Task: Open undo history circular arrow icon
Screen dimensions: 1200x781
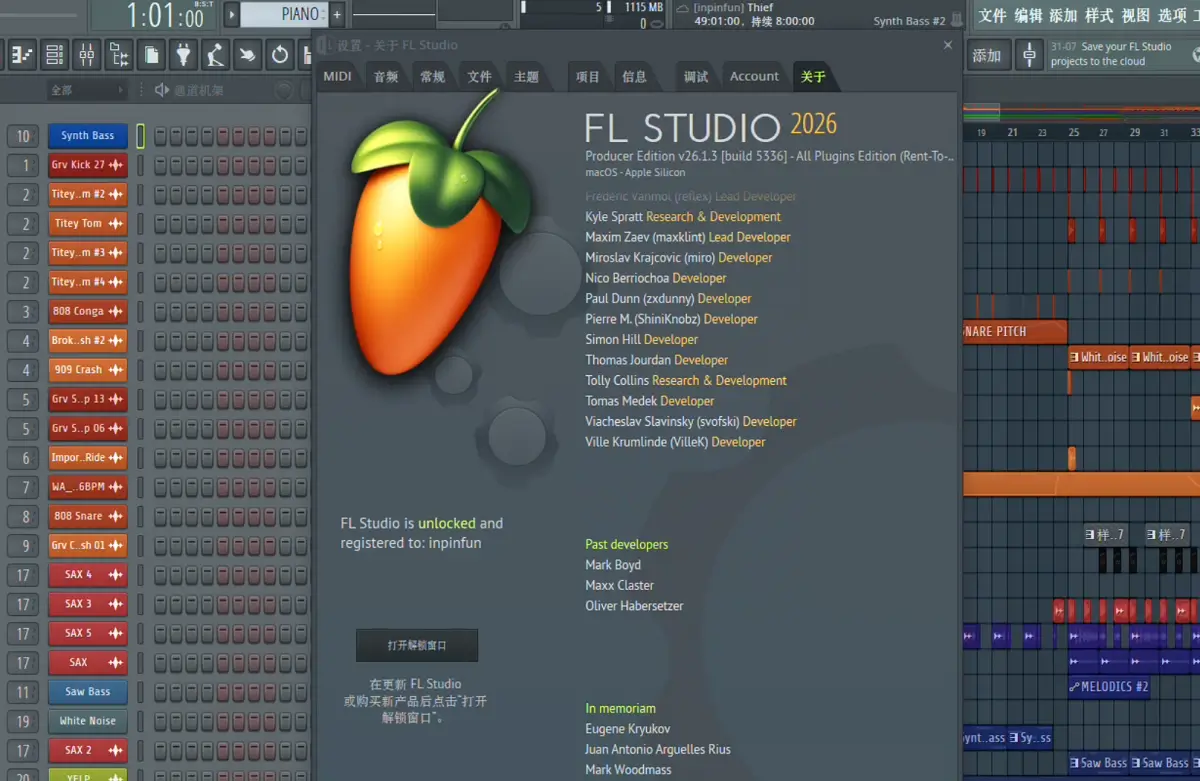Action: [280, 54]
